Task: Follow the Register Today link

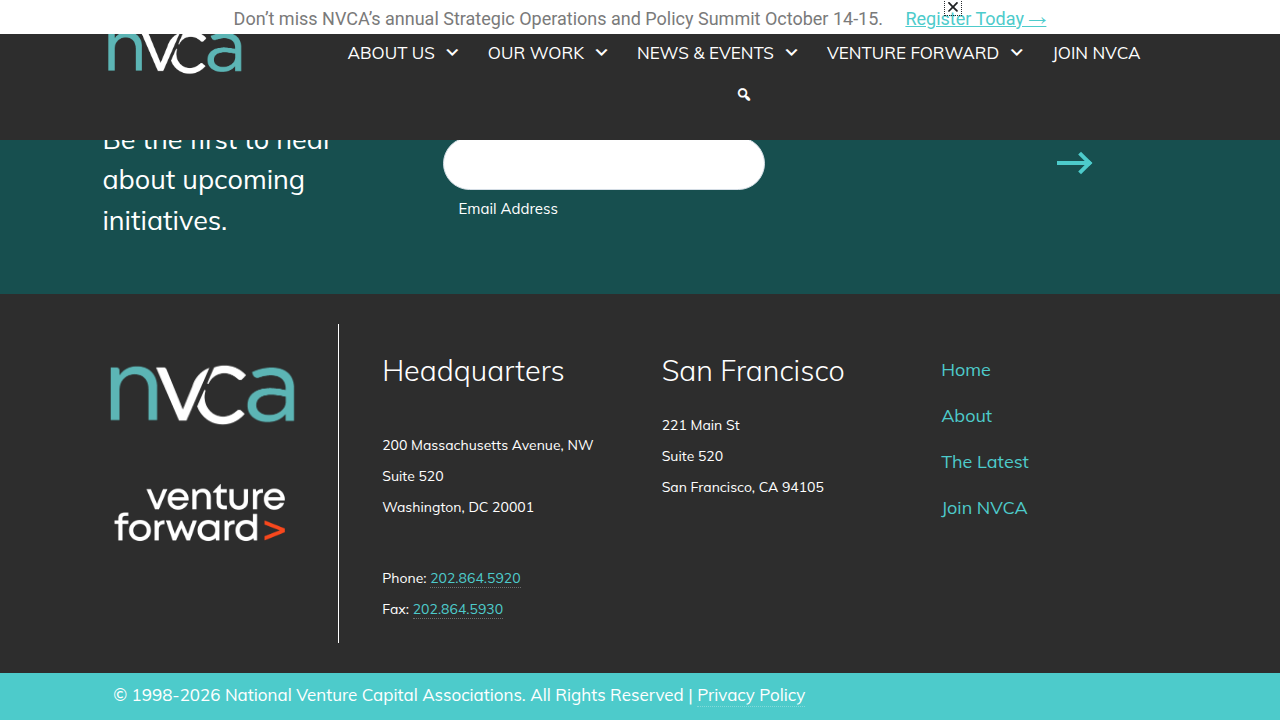Action: coord(976,19)
